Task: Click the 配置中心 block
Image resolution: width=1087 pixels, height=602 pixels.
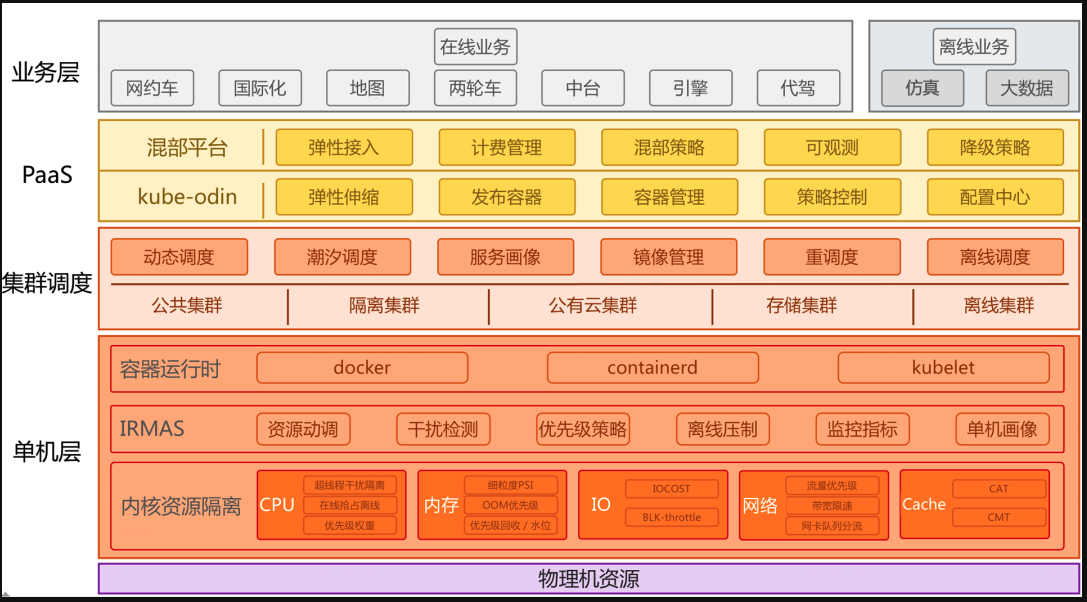Action: (x=995, y=197)
